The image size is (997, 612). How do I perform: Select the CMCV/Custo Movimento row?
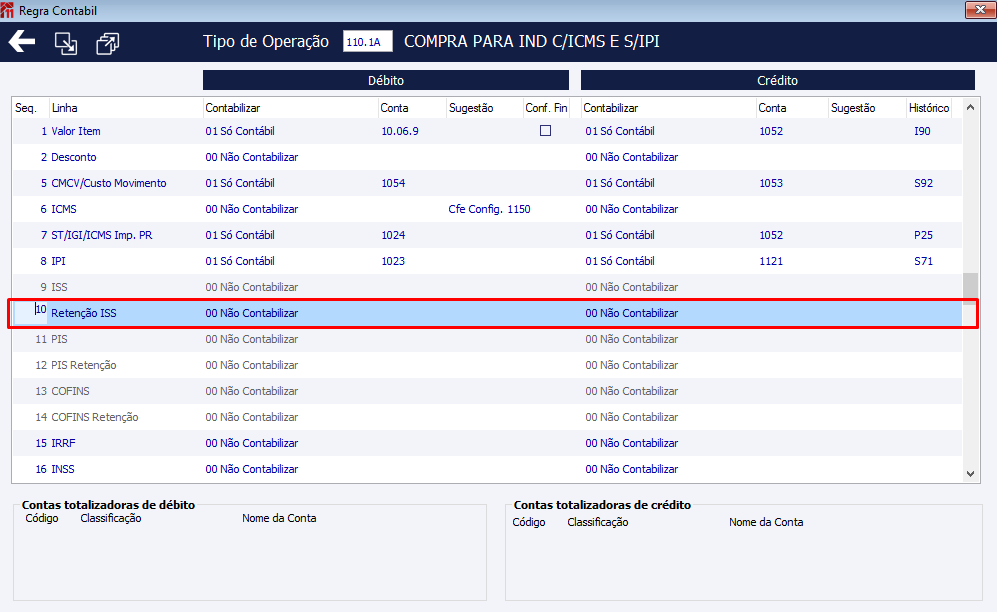(x=487, y=183)
